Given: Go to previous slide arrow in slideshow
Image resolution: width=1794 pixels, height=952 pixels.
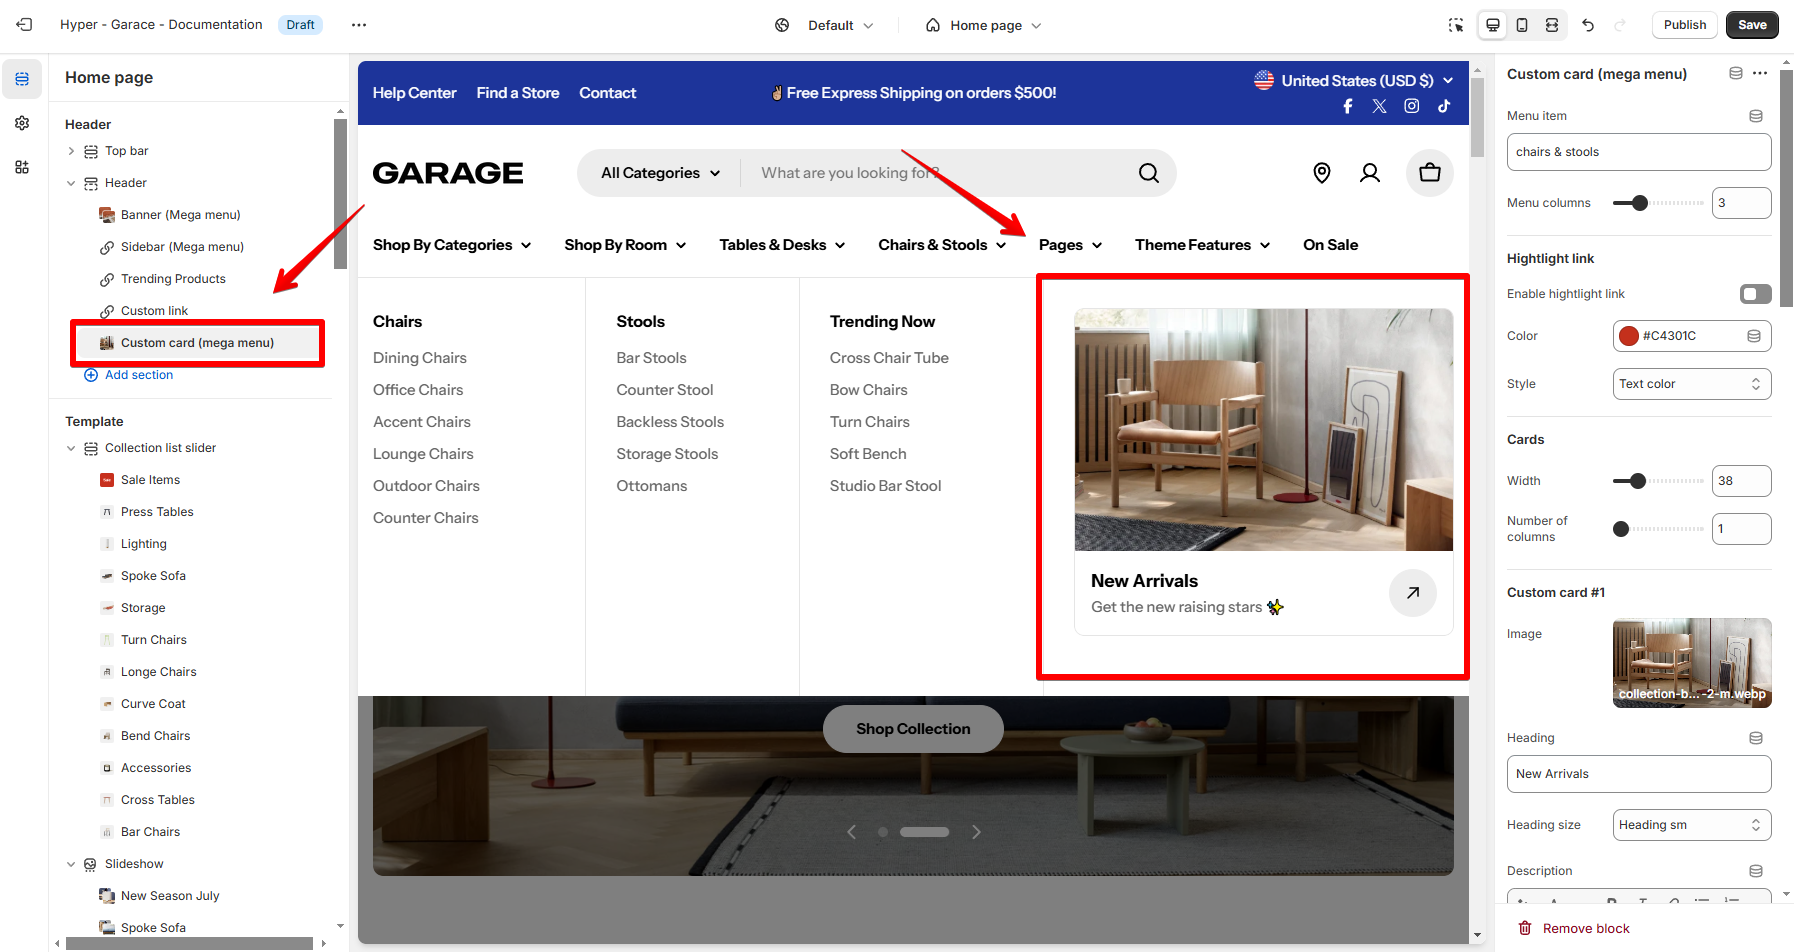Looking at the screenshot, I should point(852,832).
